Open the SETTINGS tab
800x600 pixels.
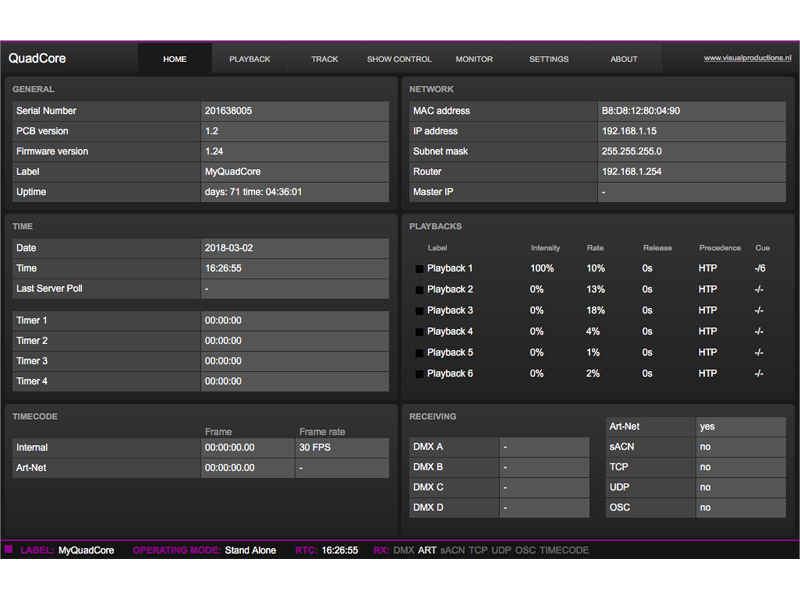coord(549,59)
